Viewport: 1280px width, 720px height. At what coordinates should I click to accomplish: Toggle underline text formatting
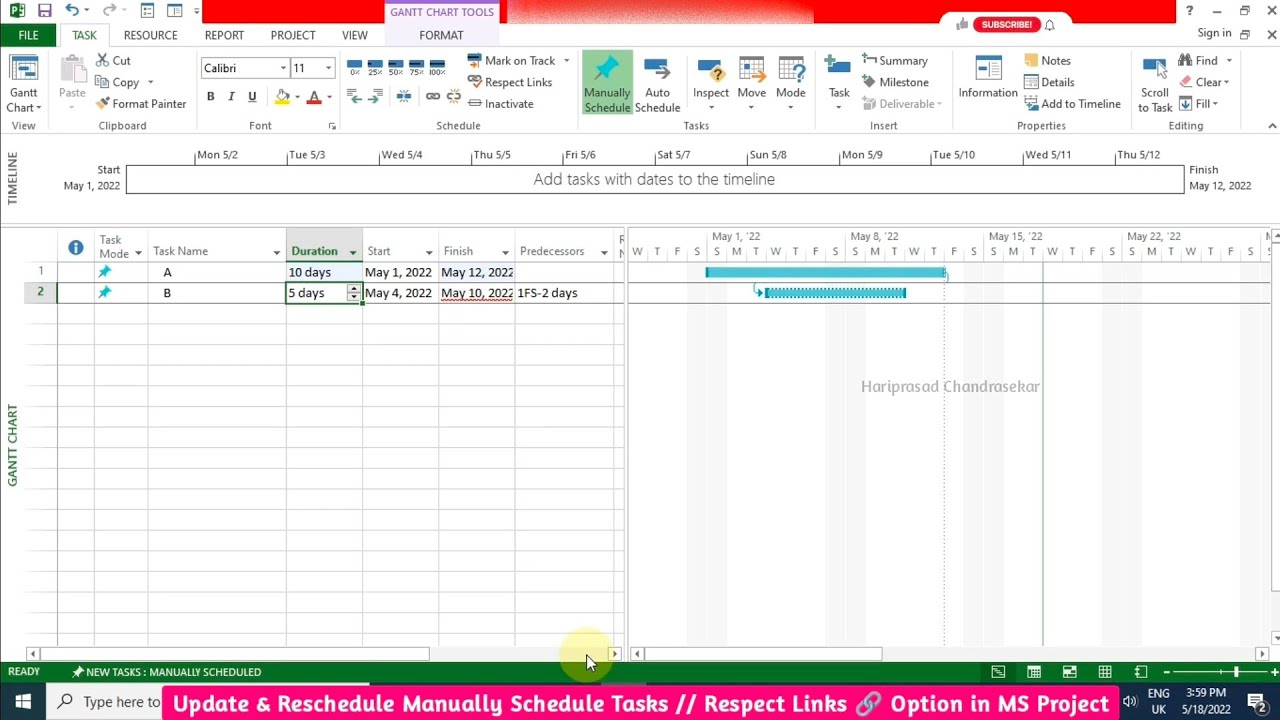point(252,96)
